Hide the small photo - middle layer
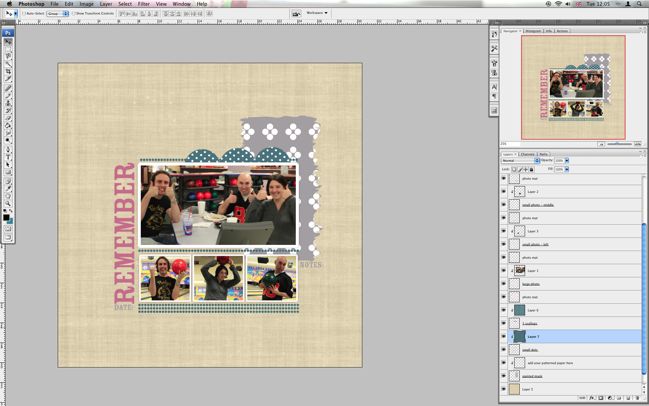Image resolution: width=649 pixels, height=406 pixels. click(x=504, y=205)
